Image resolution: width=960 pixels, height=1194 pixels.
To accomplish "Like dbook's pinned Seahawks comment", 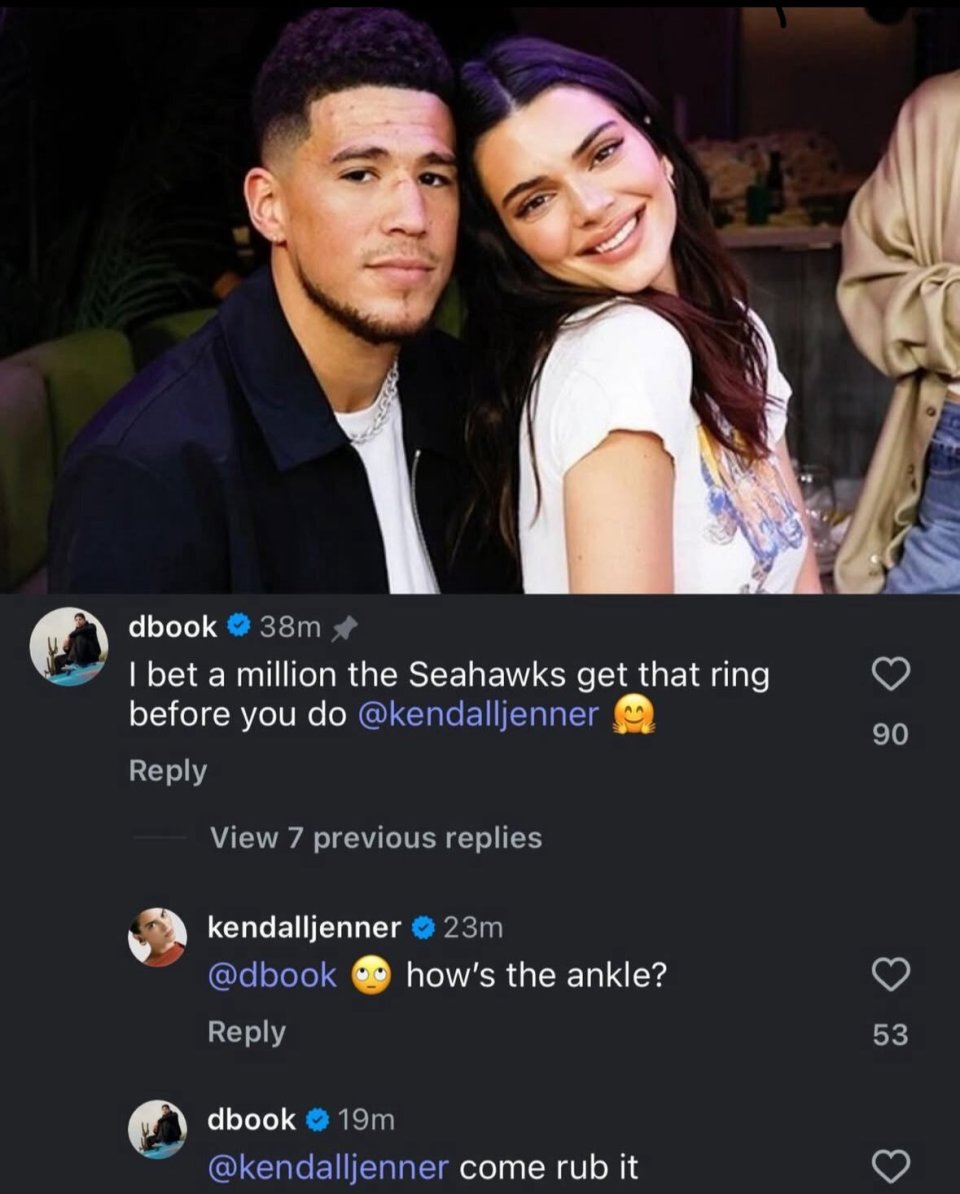I will point(891,675).
